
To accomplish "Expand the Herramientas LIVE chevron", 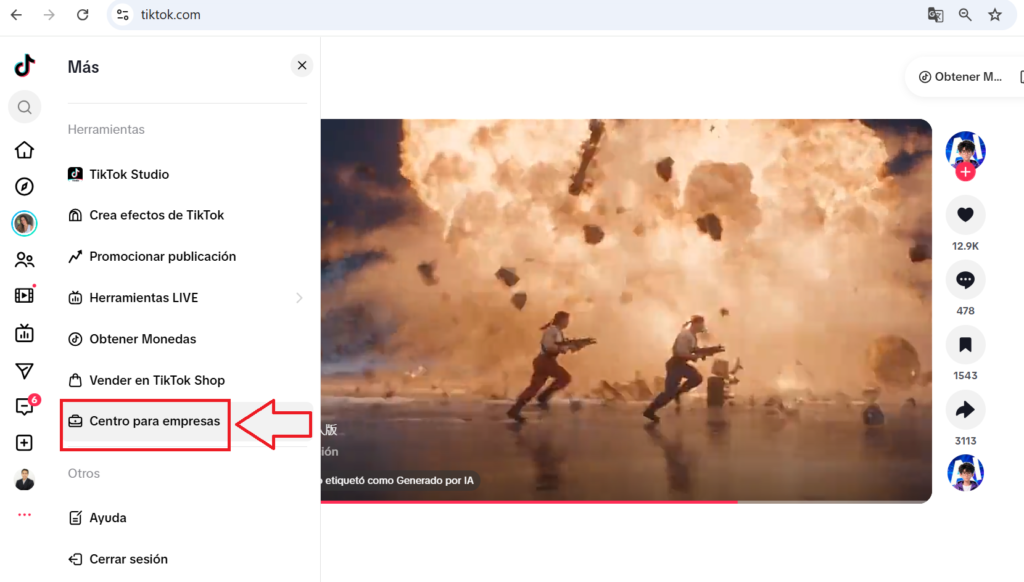I will [x=299, y=298].
